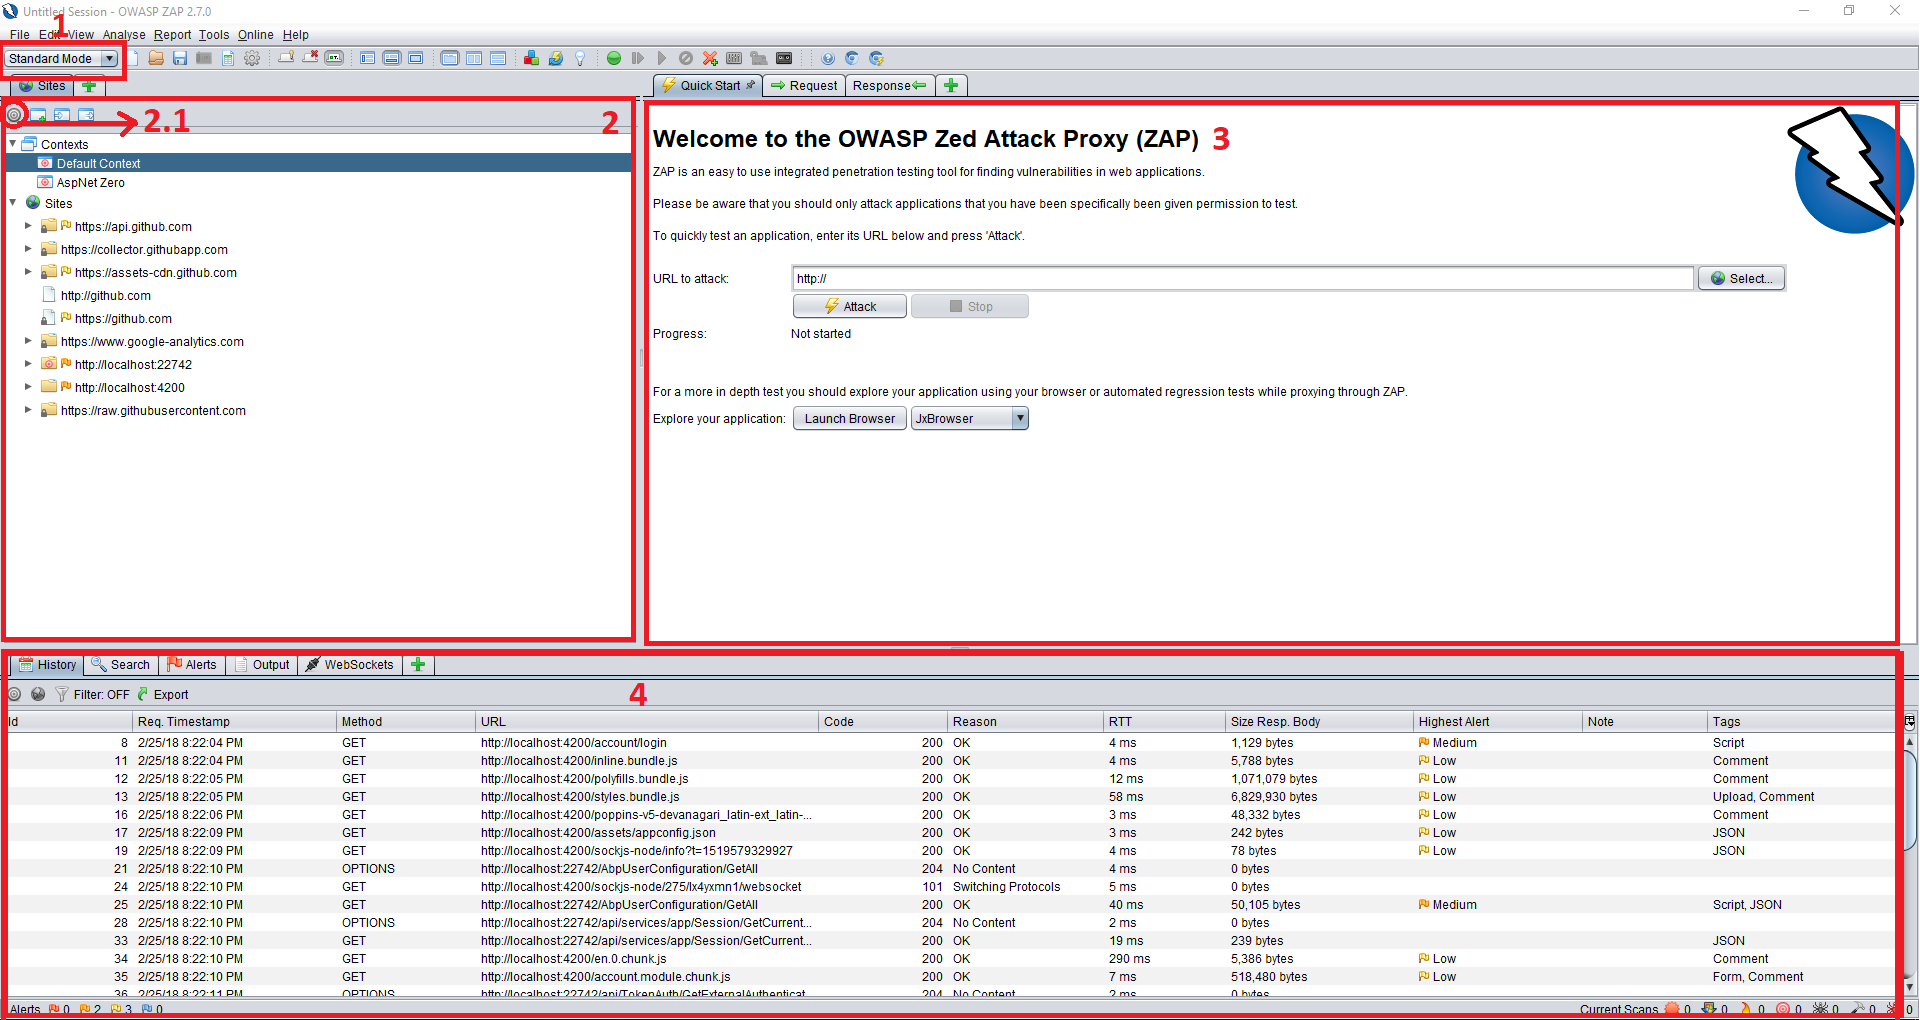Click the Persist Session save icon
Screen dimensions: 1920x1020
180,58
